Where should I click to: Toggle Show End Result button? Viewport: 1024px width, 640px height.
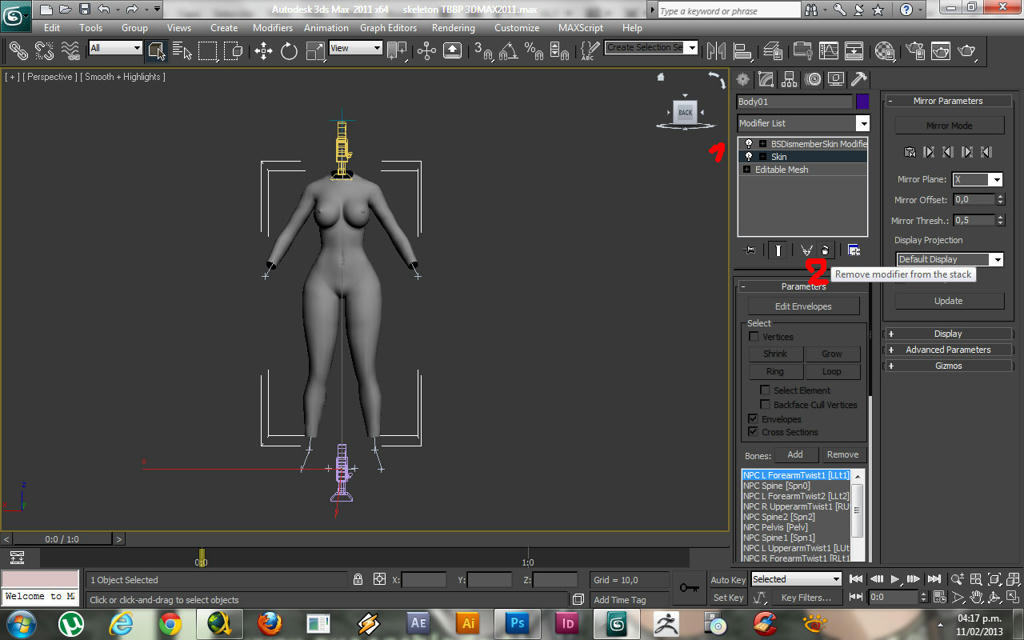[x=778, y=250]
